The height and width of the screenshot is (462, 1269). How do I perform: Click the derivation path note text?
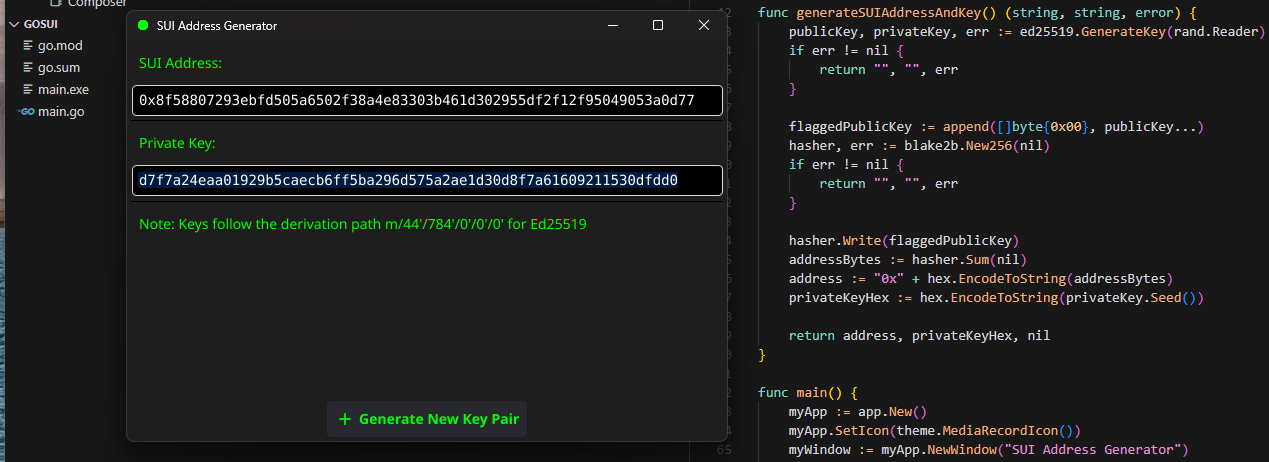coord(363,224)
